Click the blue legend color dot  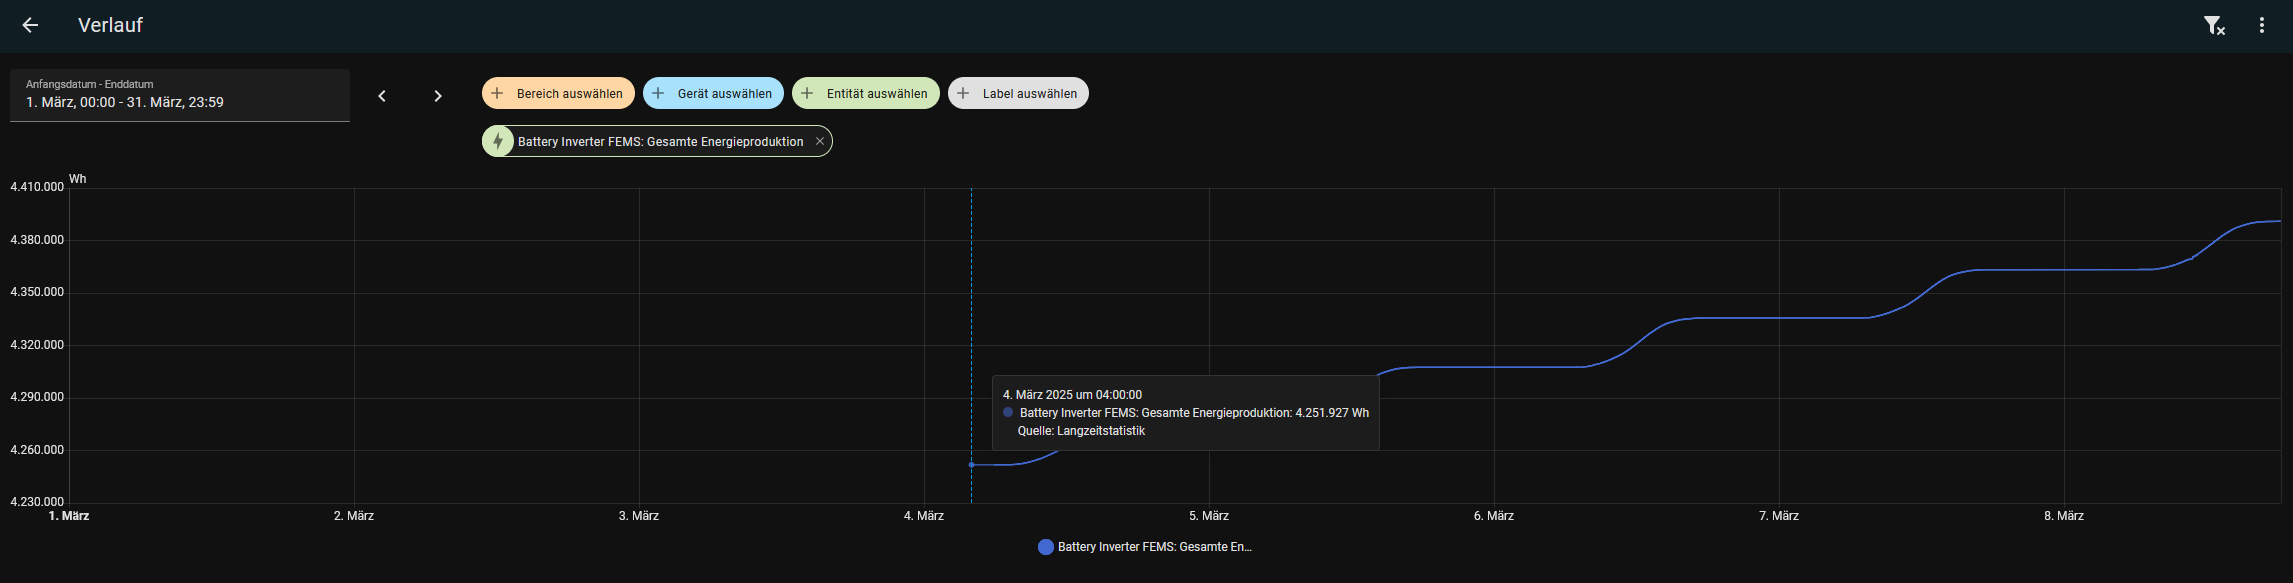point(1046,547)
